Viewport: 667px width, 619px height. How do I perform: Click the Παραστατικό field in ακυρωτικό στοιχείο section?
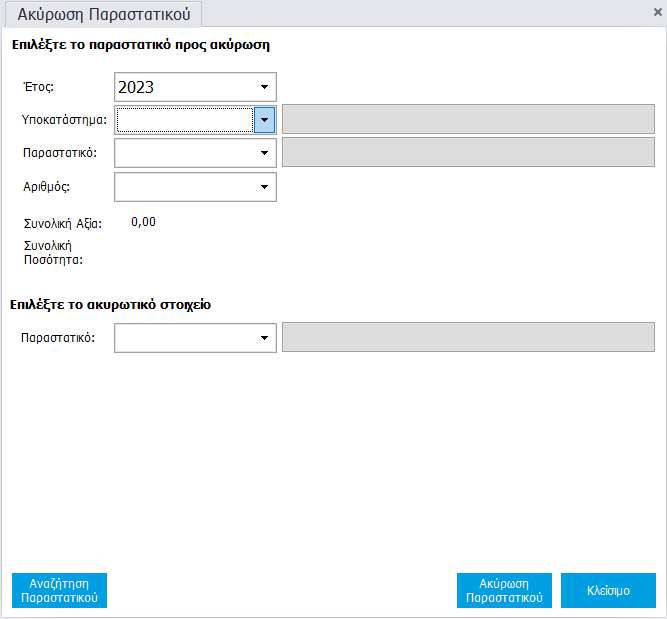click(x=184, y=338)
